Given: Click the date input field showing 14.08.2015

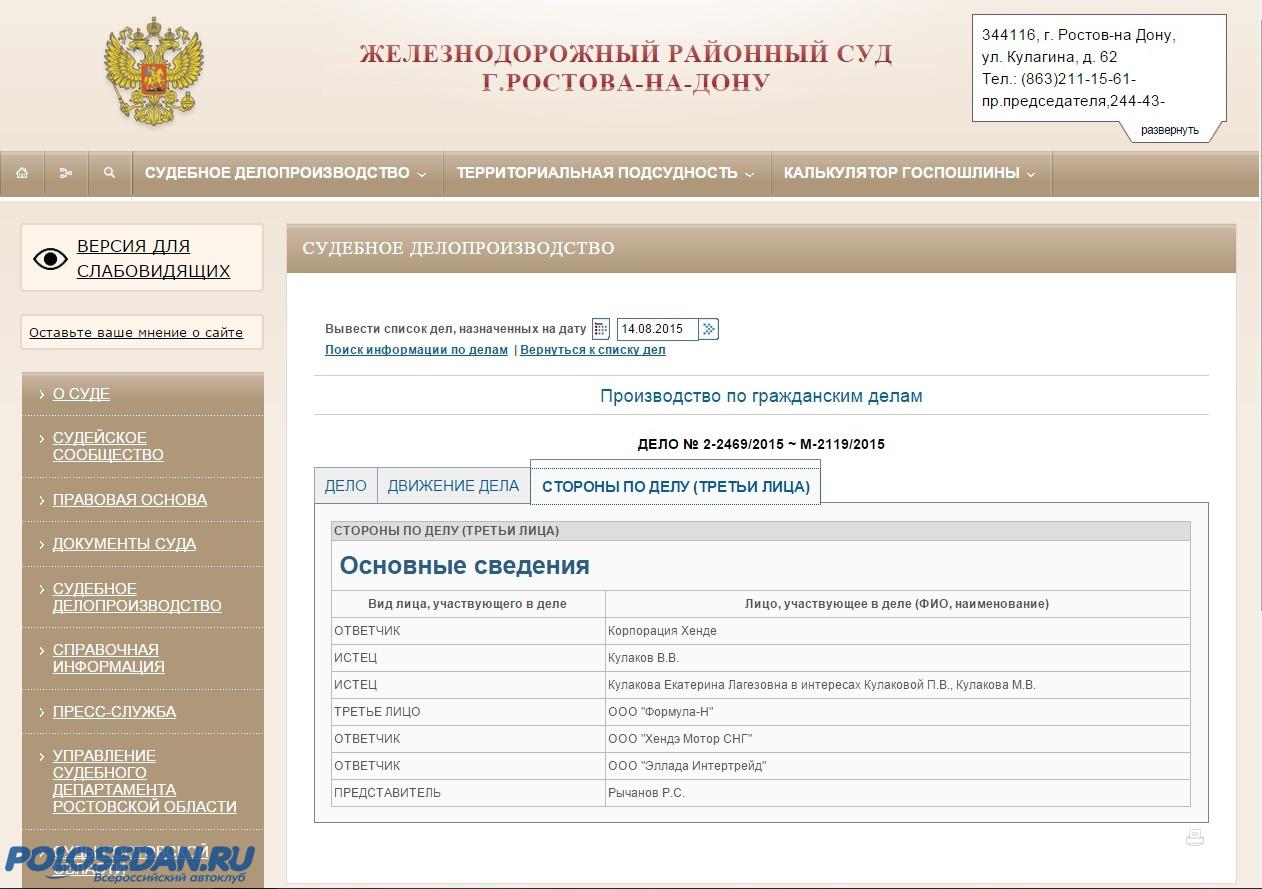Looking at the screenshot, I should [656, 329].
